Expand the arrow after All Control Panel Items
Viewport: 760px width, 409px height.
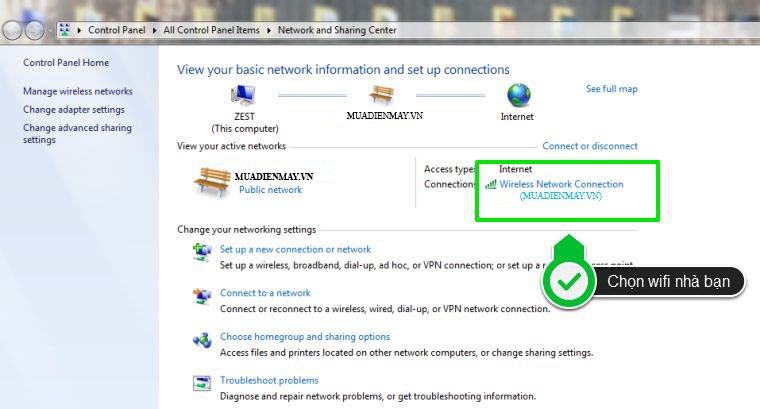tap(269, 31)
